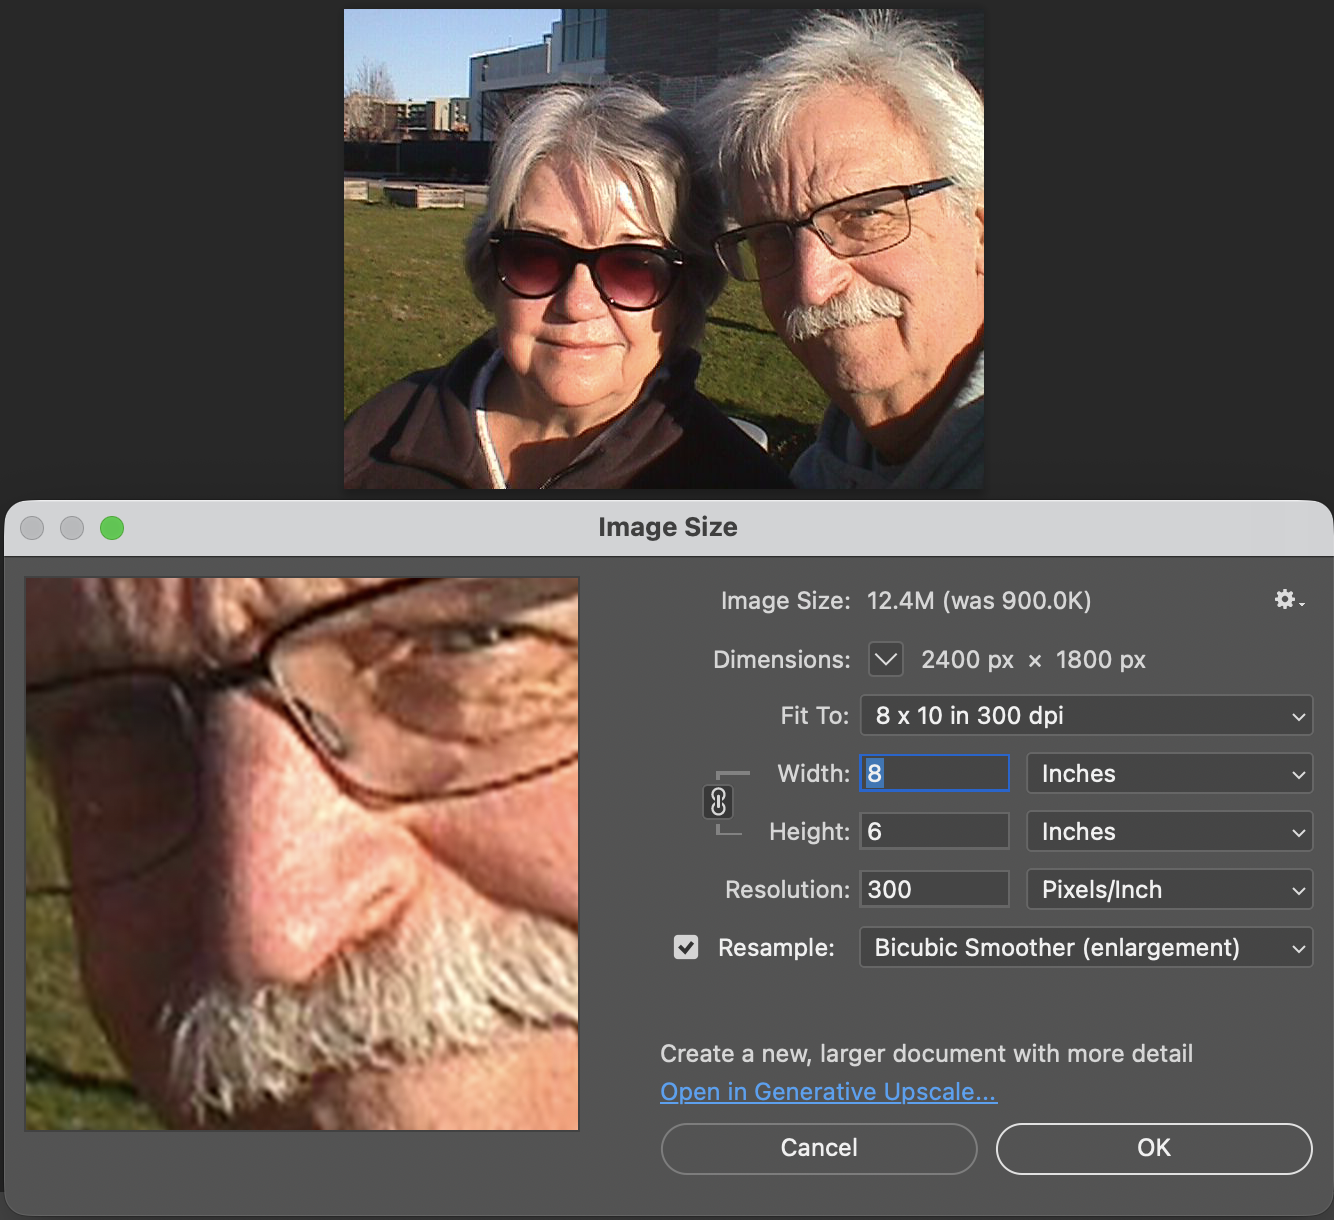Select the Width input field
The width and height of the screenshot is (1334, 1220).
coord(933,772)
